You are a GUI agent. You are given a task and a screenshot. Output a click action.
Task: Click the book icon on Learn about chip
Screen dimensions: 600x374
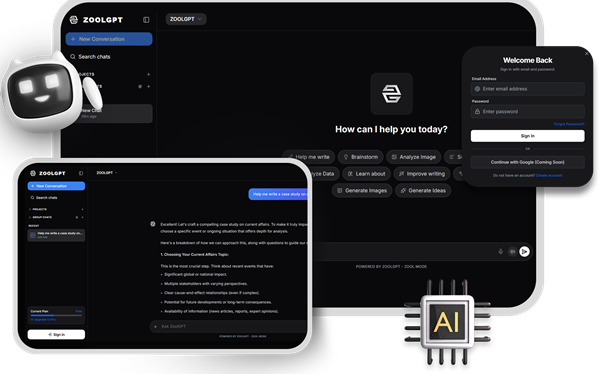(x=350, y=174)
